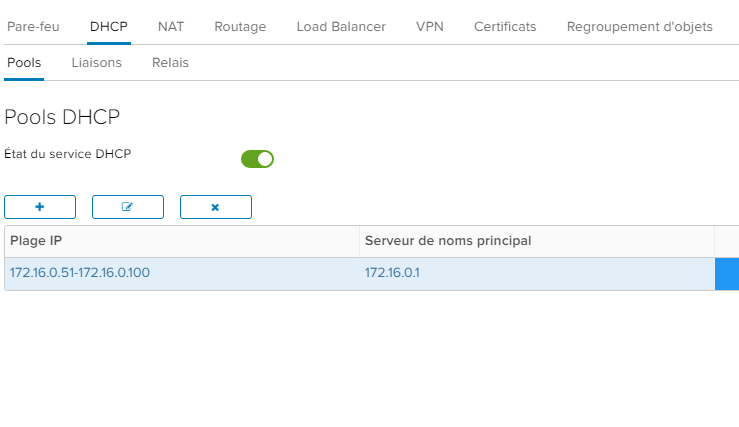Delete the selected pool with the x icon

(x=216, y=207)
